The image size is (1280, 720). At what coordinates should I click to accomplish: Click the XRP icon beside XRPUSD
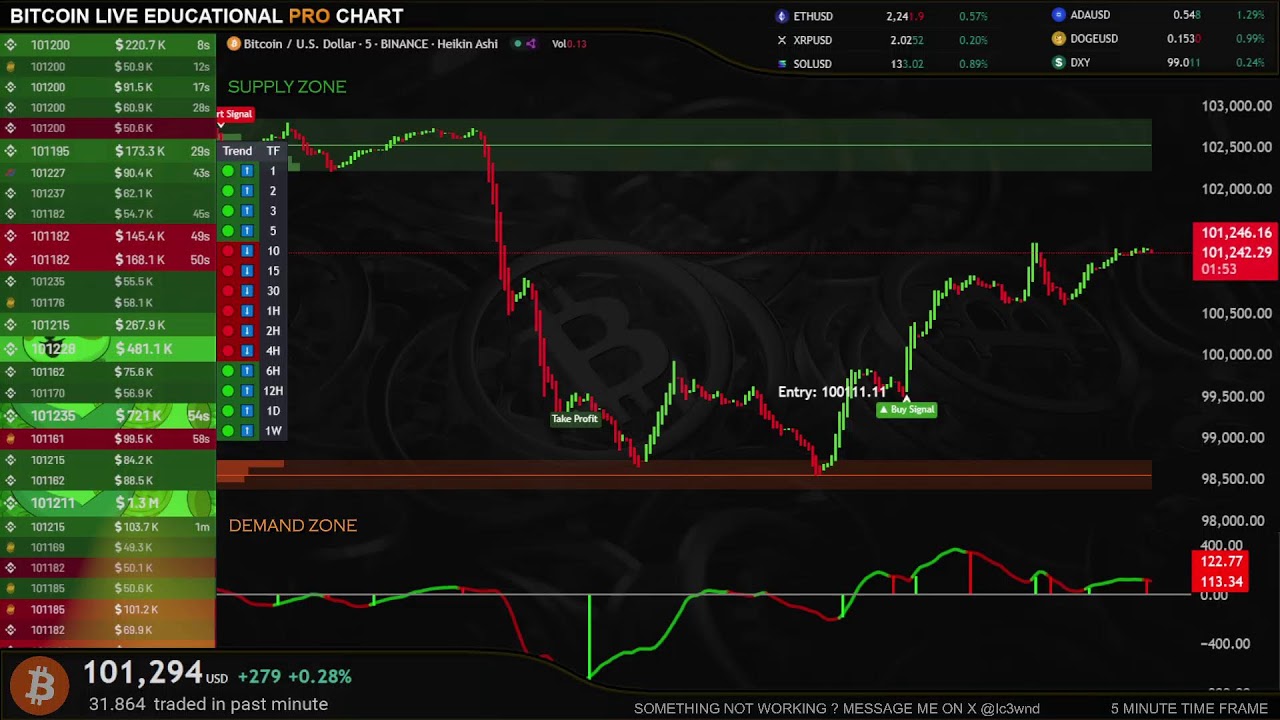782,40
